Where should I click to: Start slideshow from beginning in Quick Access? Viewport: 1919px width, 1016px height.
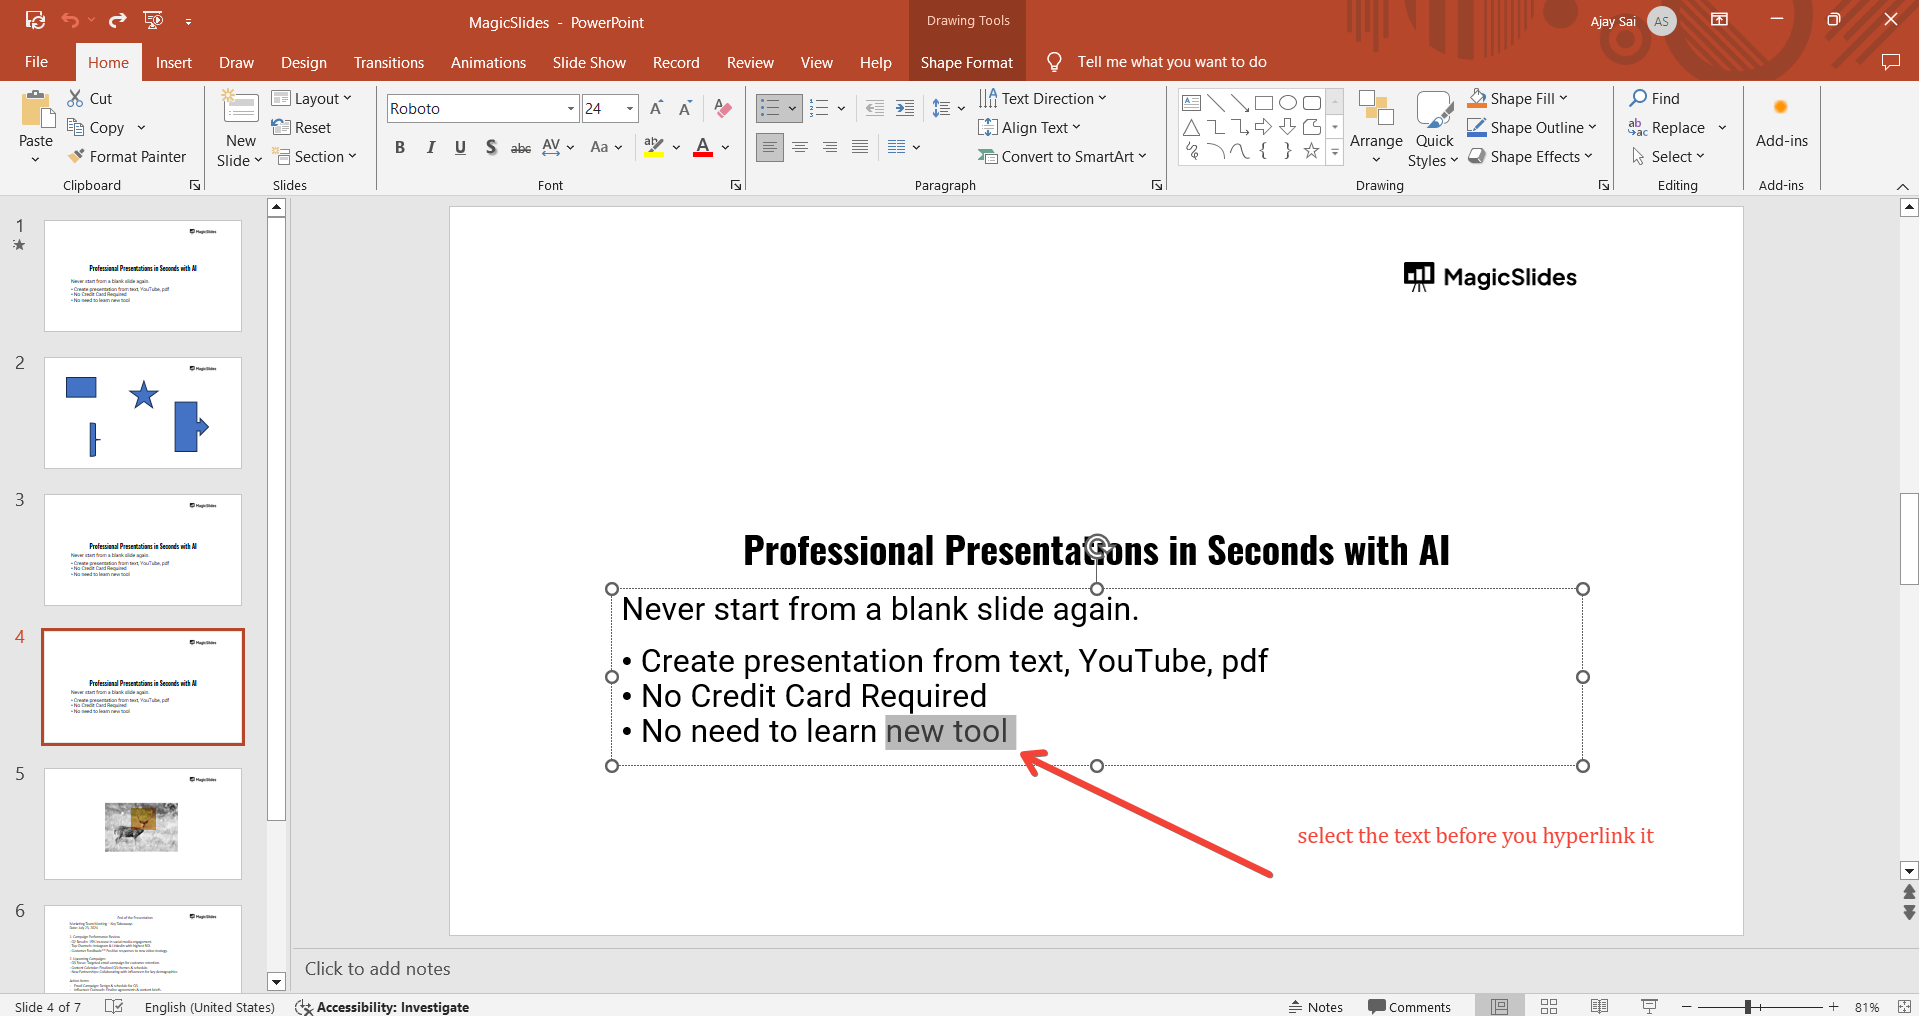click(154, 20)
